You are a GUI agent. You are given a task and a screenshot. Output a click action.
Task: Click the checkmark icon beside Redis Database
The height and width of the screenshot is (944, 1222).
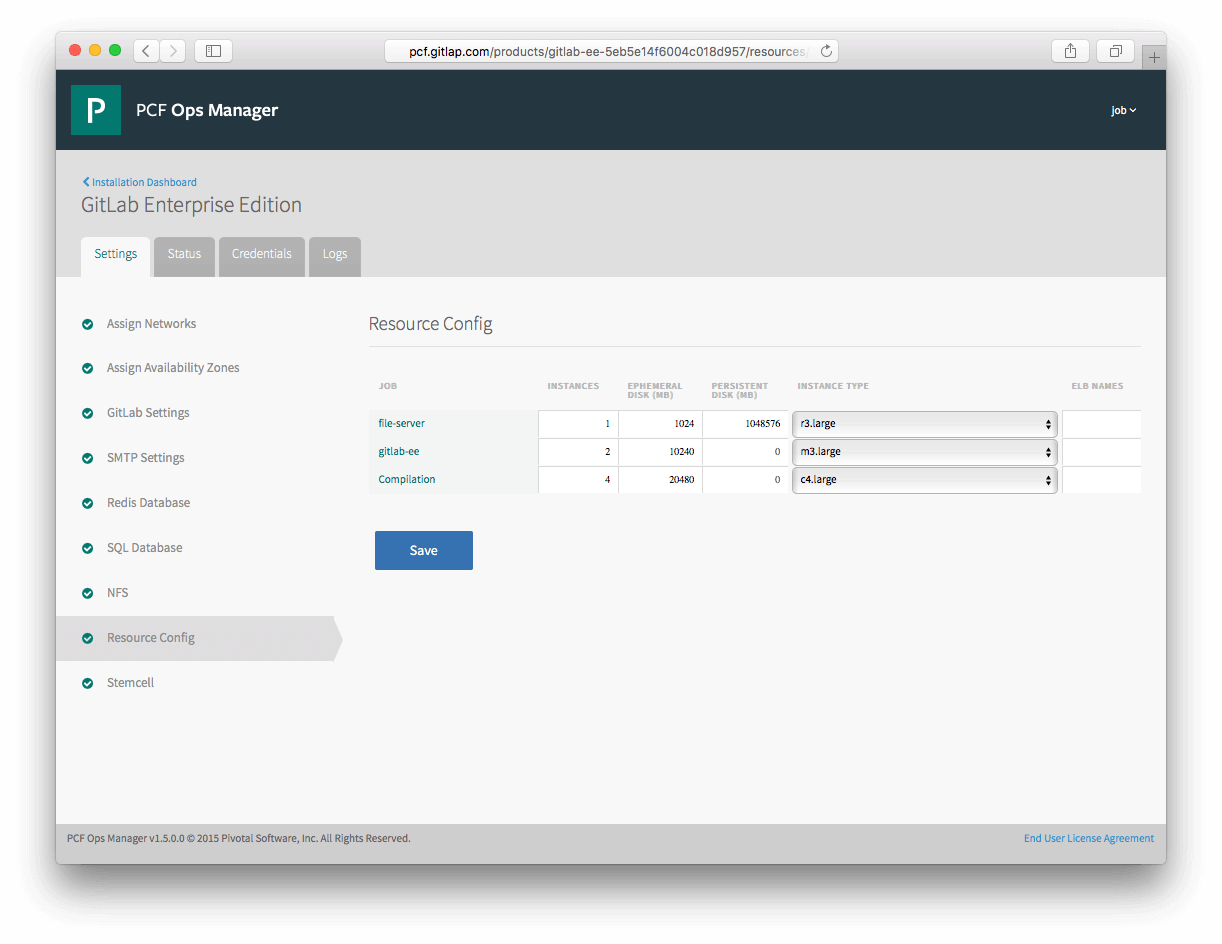[x=88, y=502]
